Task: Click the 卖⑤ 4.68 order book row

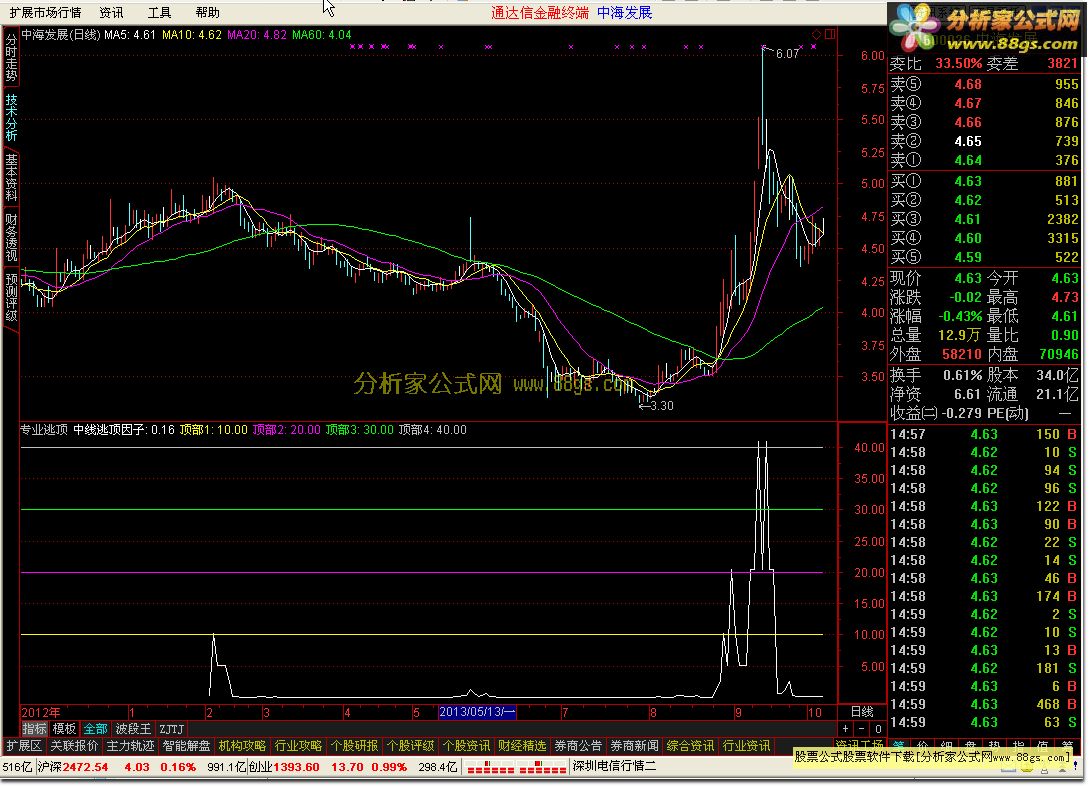Action: (984, 85)
